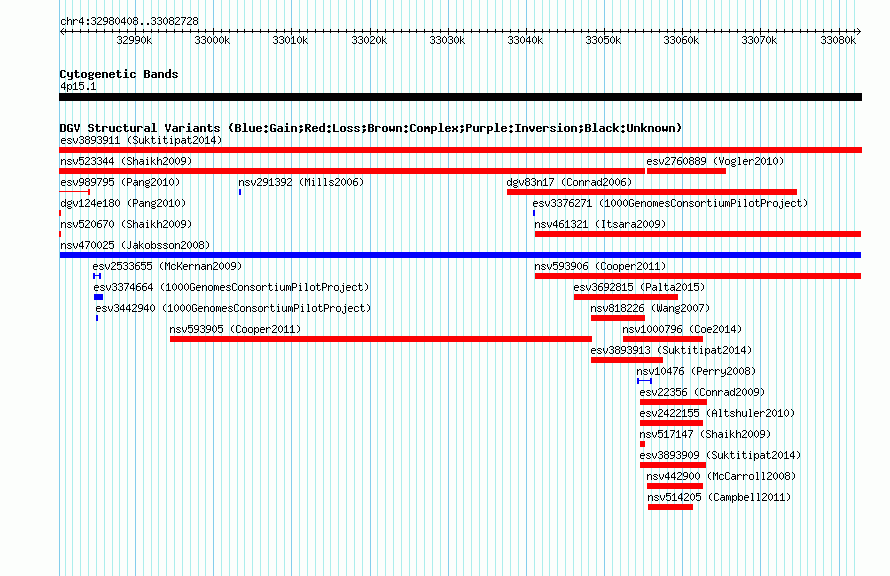Open nsv514205 (Campbell2011) label

click(719, 497)
